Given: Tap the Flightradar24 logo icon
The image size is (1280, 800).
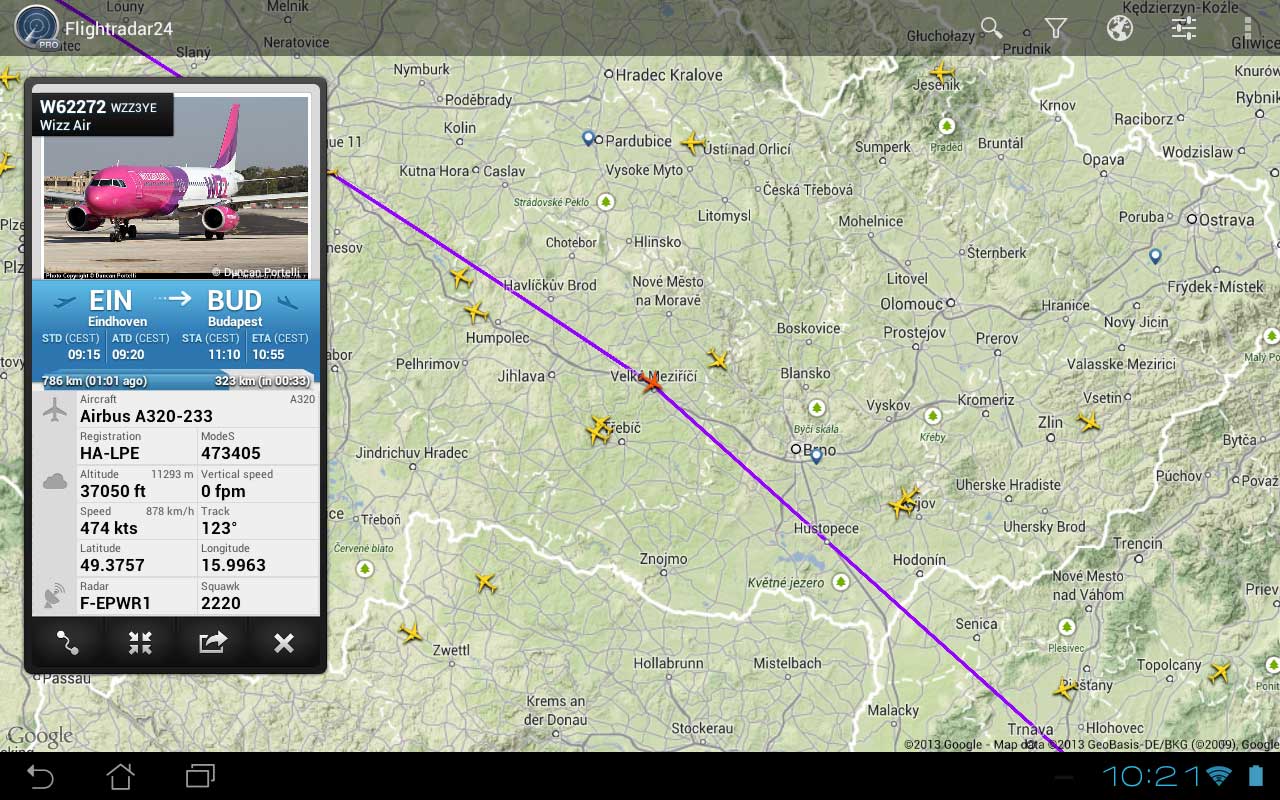Looking at the screenshot, I should (x=36, y=28).
